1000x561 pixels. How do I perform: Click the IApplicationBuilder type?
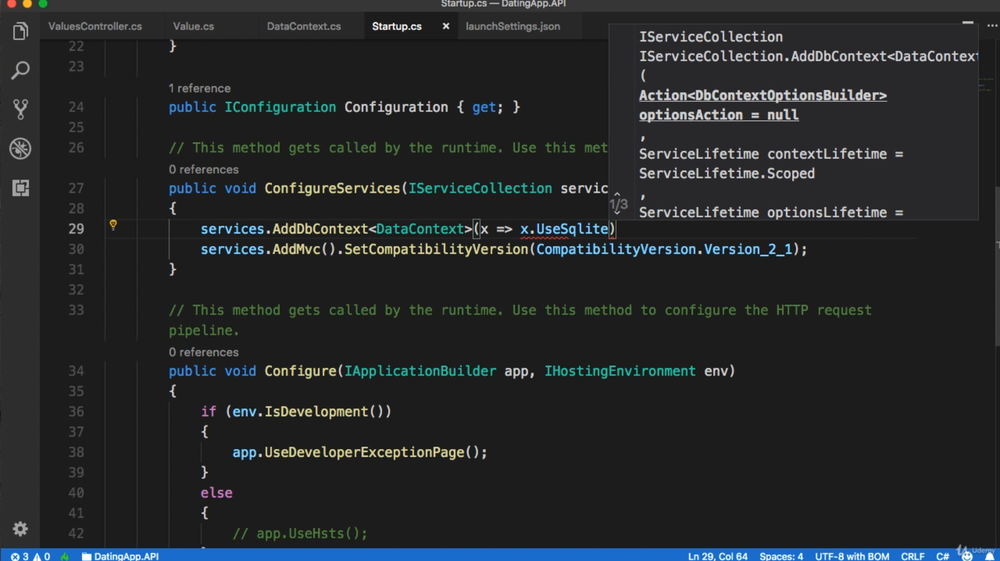click(x=420, y=371)
